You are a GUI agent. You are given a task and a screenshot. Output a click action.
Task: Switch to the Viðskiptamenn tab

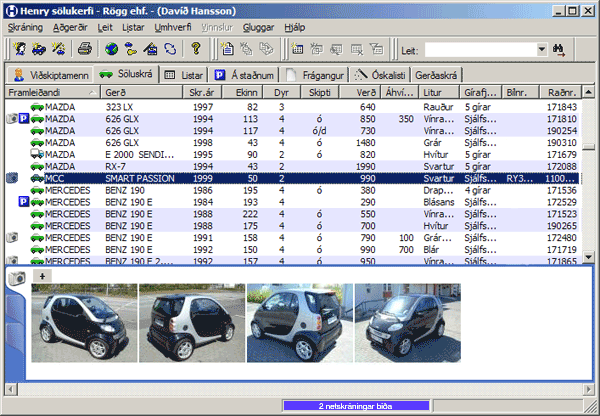pos(50,75)
